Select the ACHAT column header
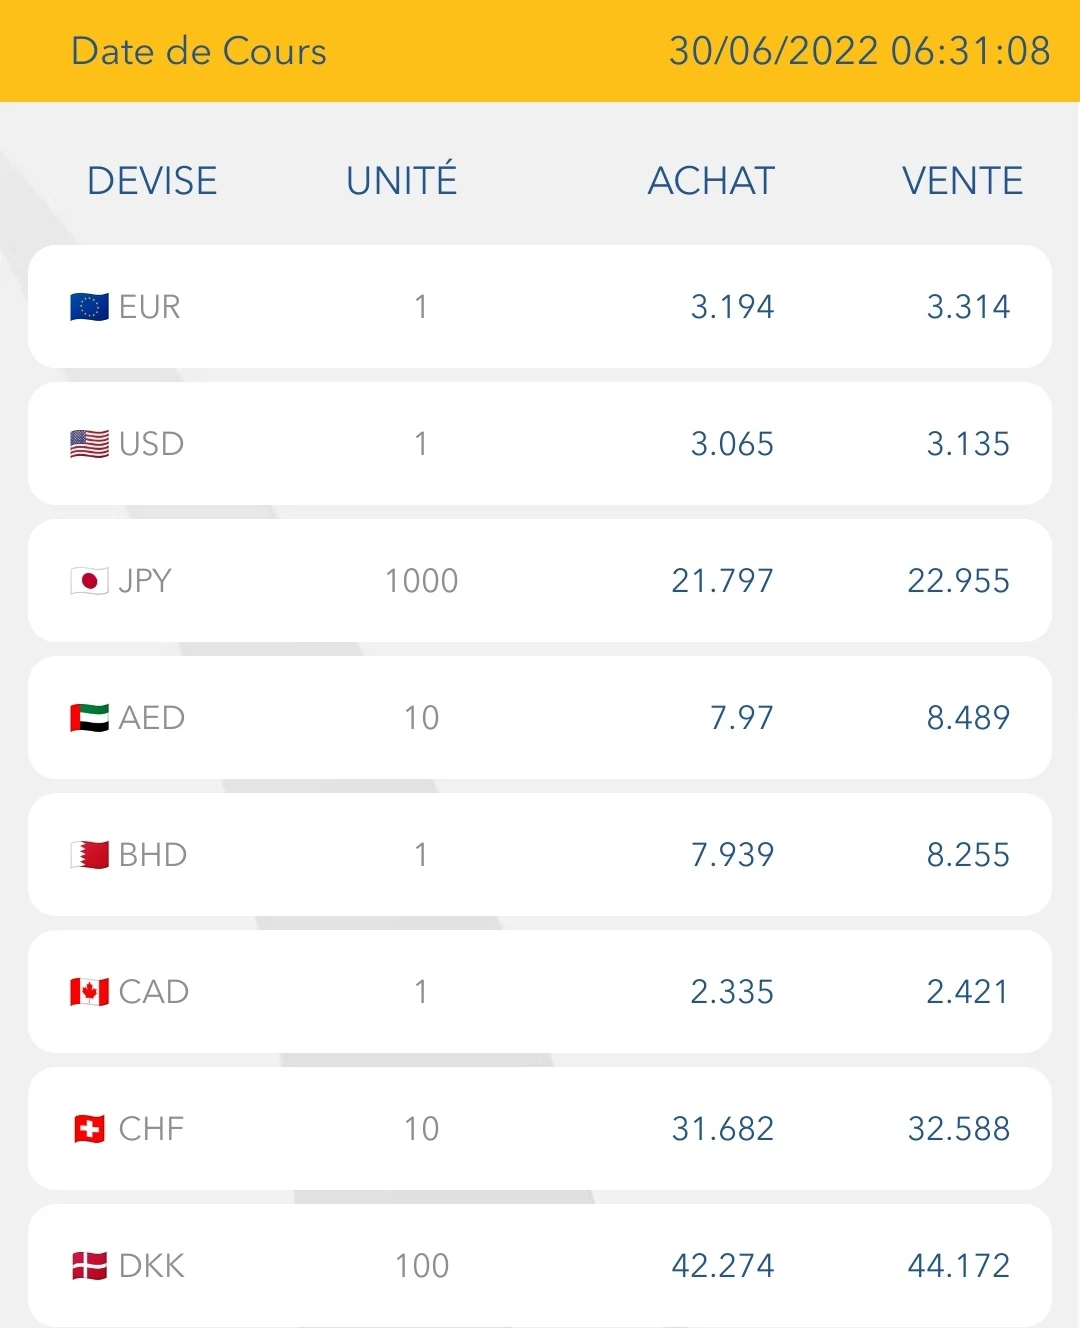Viewport: 1080px width, 1328px height. [x=711, y=181]
